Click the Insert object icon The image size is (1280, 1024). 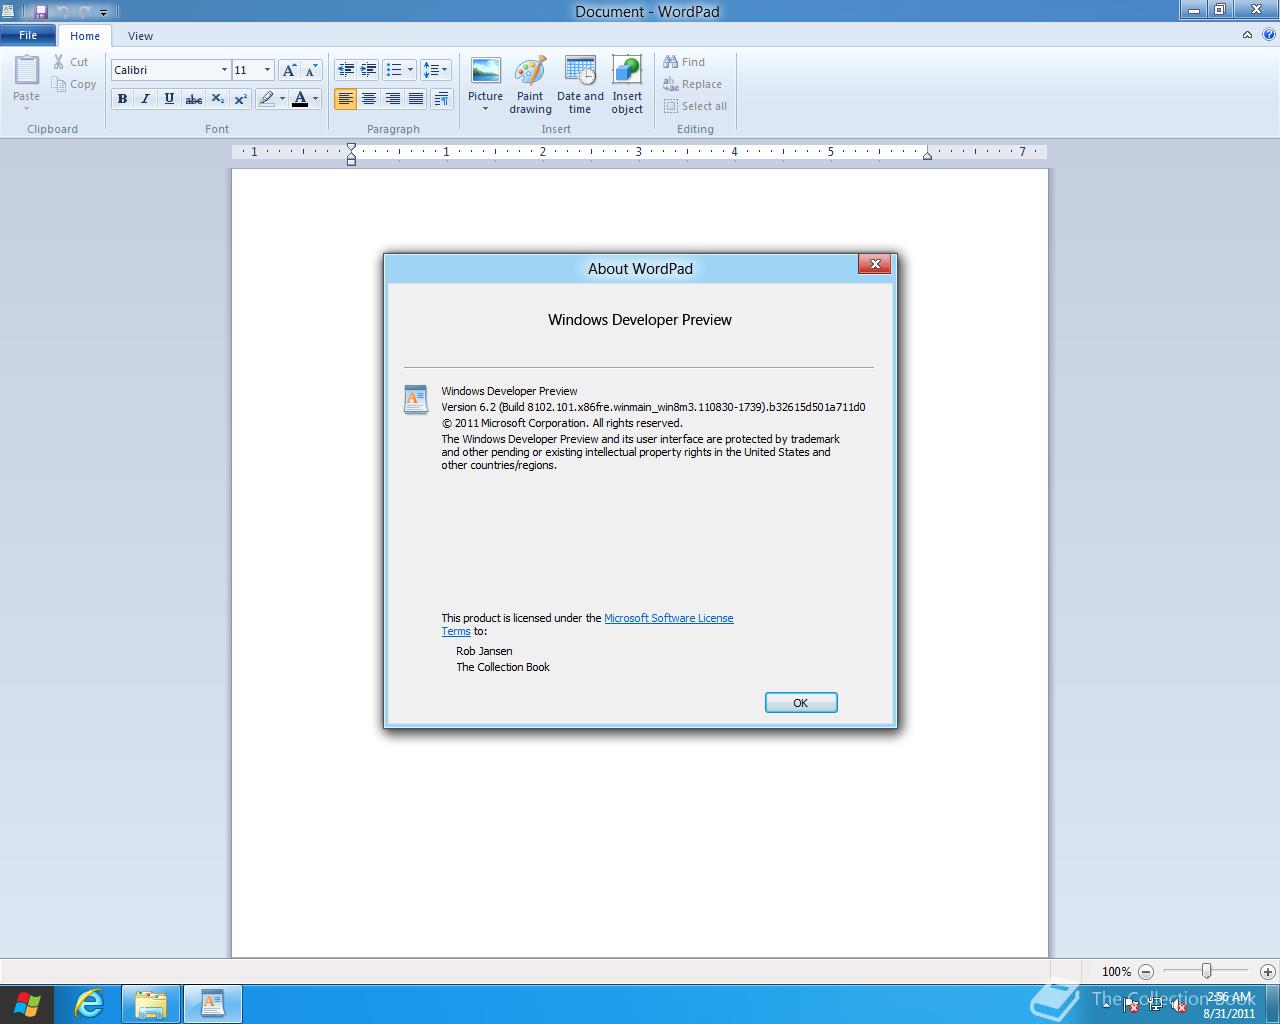627,72
